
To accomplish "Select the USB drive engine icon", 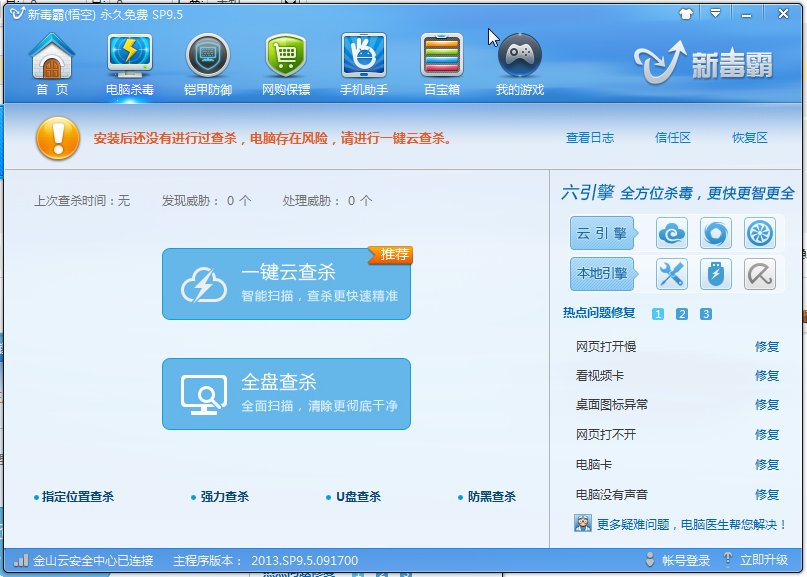I will pyautogui.click(x=716, y=274).
